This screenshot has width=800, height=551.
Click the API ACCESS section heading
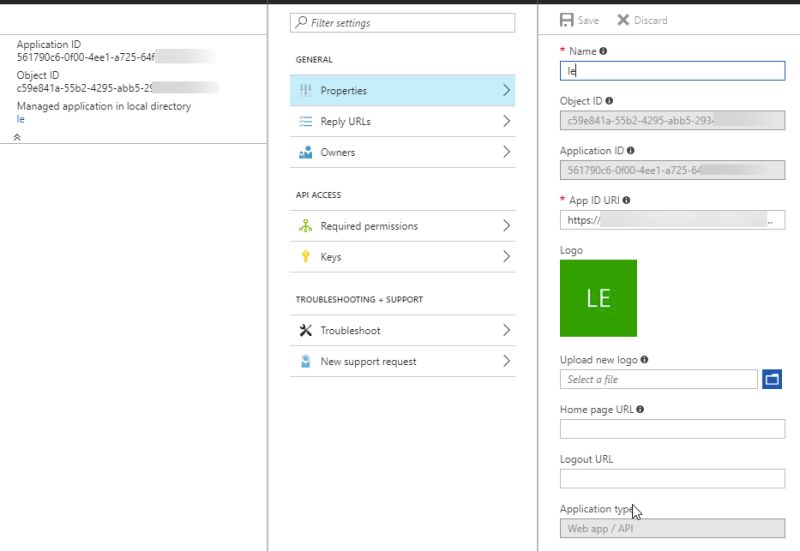pos(318,195)
